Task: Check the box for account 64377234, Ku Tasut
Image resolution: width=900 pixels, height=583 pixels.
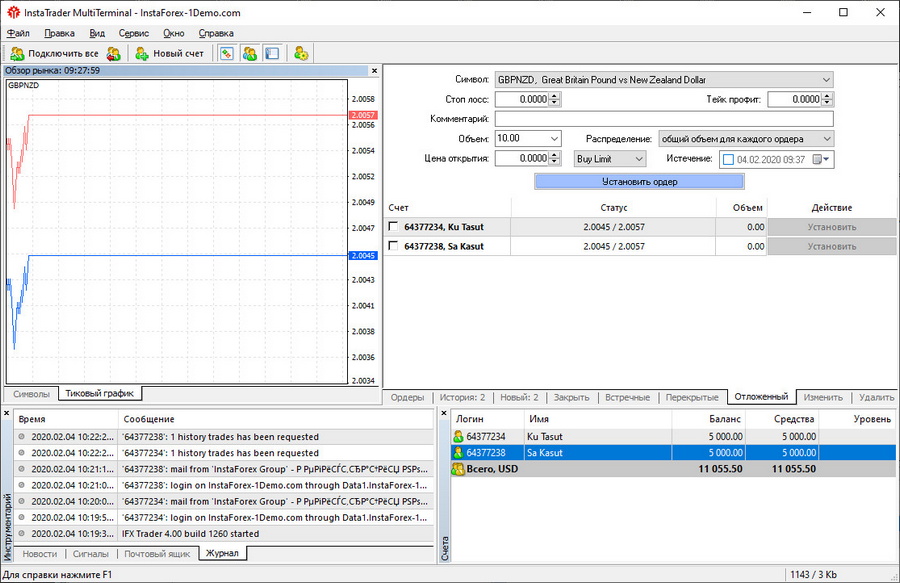Action: 394,227
